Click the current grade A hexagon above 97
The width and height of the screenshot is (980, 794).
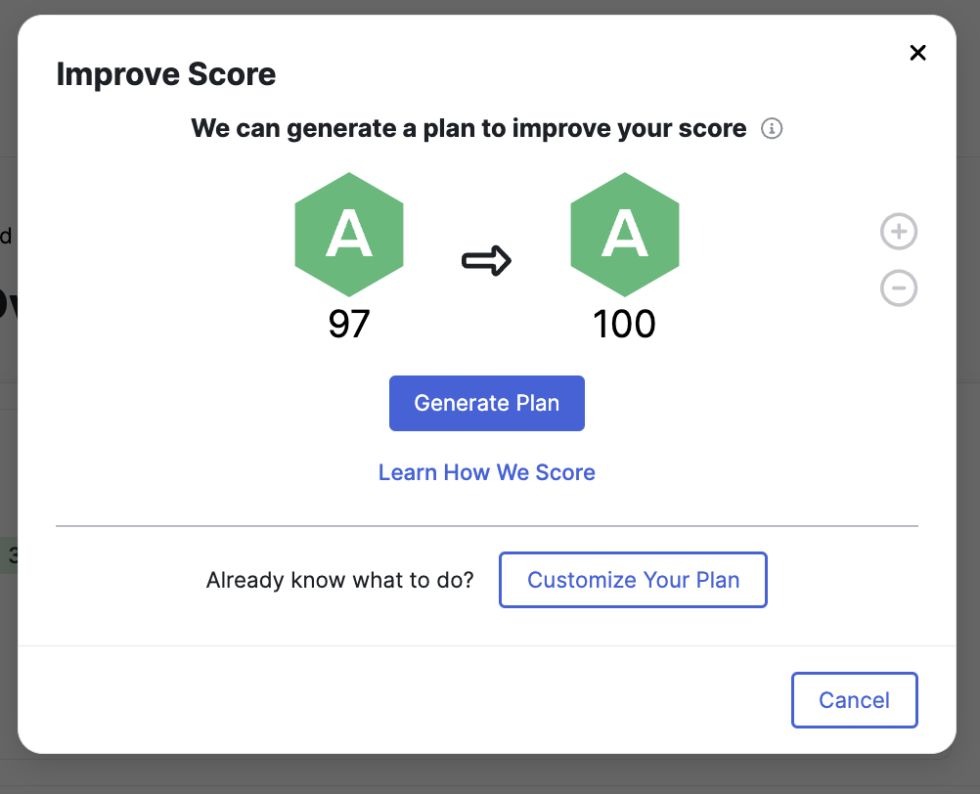(349, 235)
